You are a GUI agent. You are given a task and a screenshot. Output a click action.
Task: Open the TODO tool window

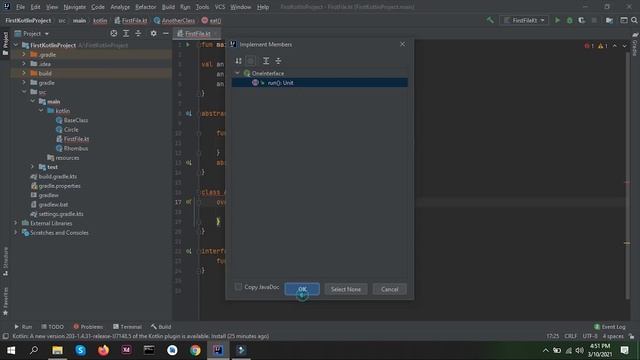(53, 327)
